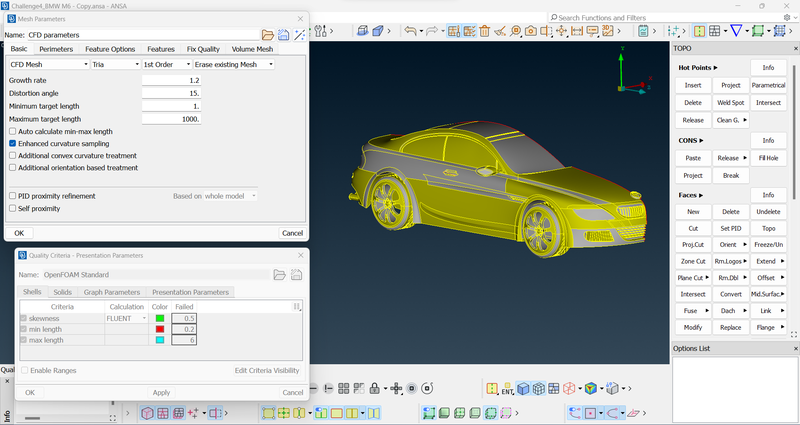Click the zoom magnifier target icon in toolbar
Image resolution: width=800 pixels, height=425 pixels.
pos(515,31)
